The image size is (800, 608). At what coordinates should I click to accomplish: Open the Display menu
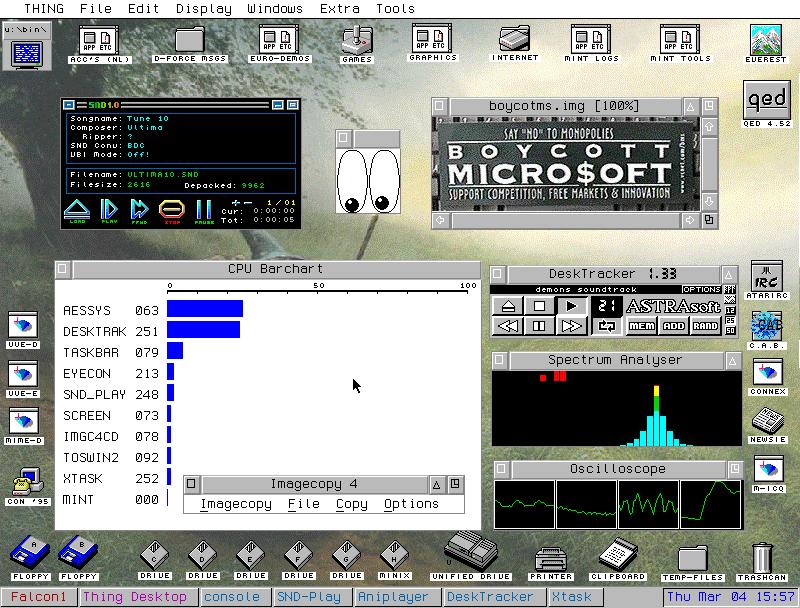(204, 9)
